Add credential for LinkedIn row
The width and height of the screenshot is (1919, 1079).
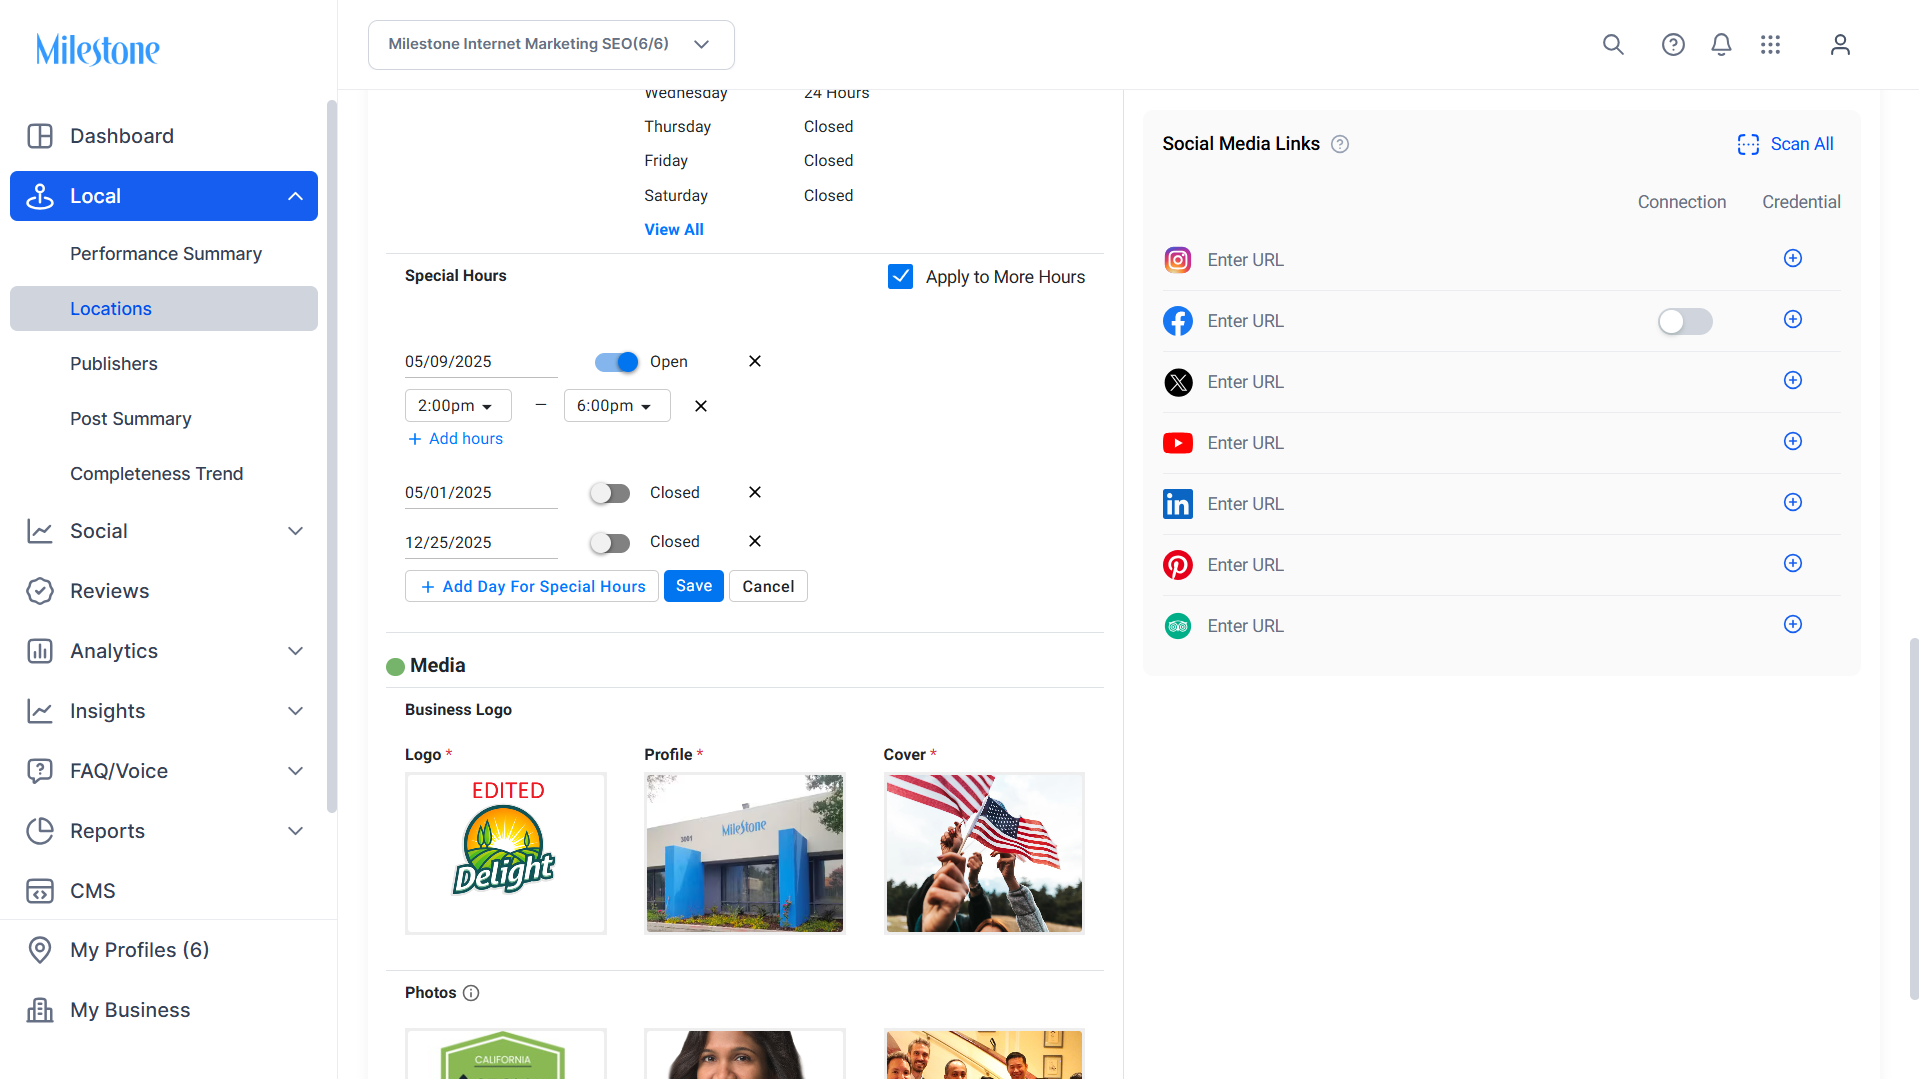(x=1793, y=502)
